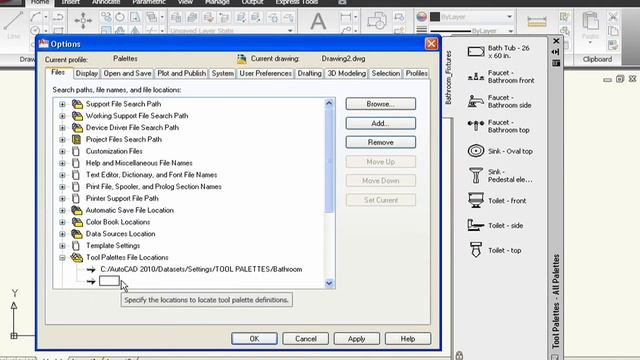
Task: Expand Support File Search Path node
Action: 62,104
